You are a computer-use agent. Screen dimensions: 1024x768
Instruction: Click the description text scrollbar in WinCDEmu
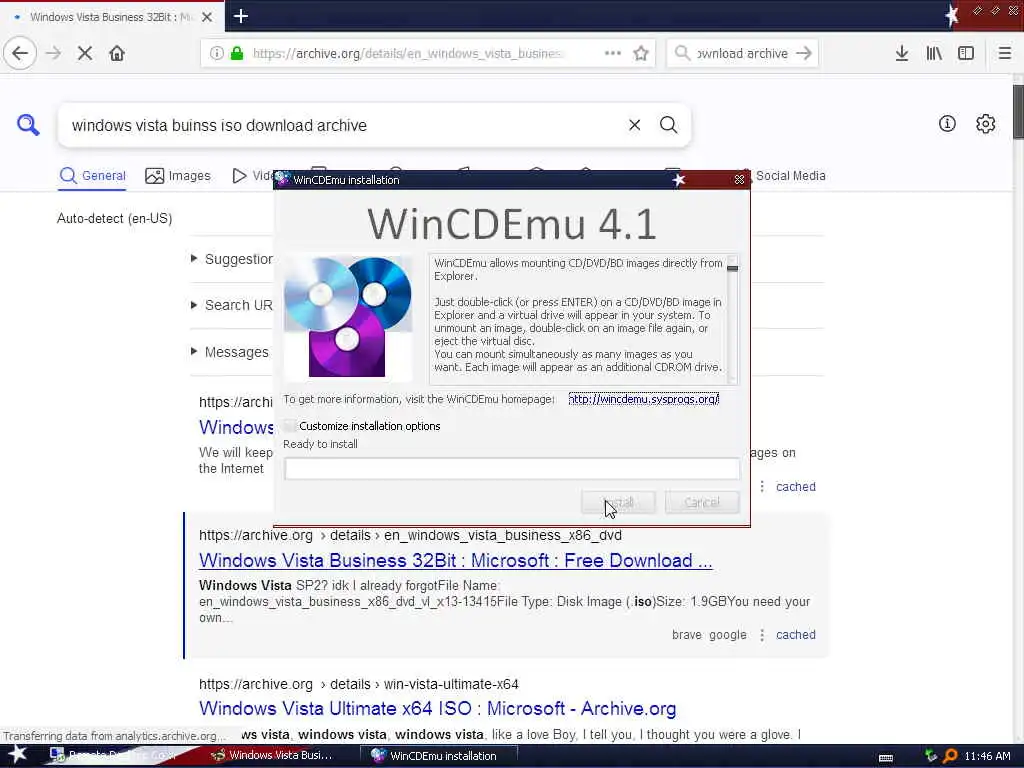(x=732, y=319)
